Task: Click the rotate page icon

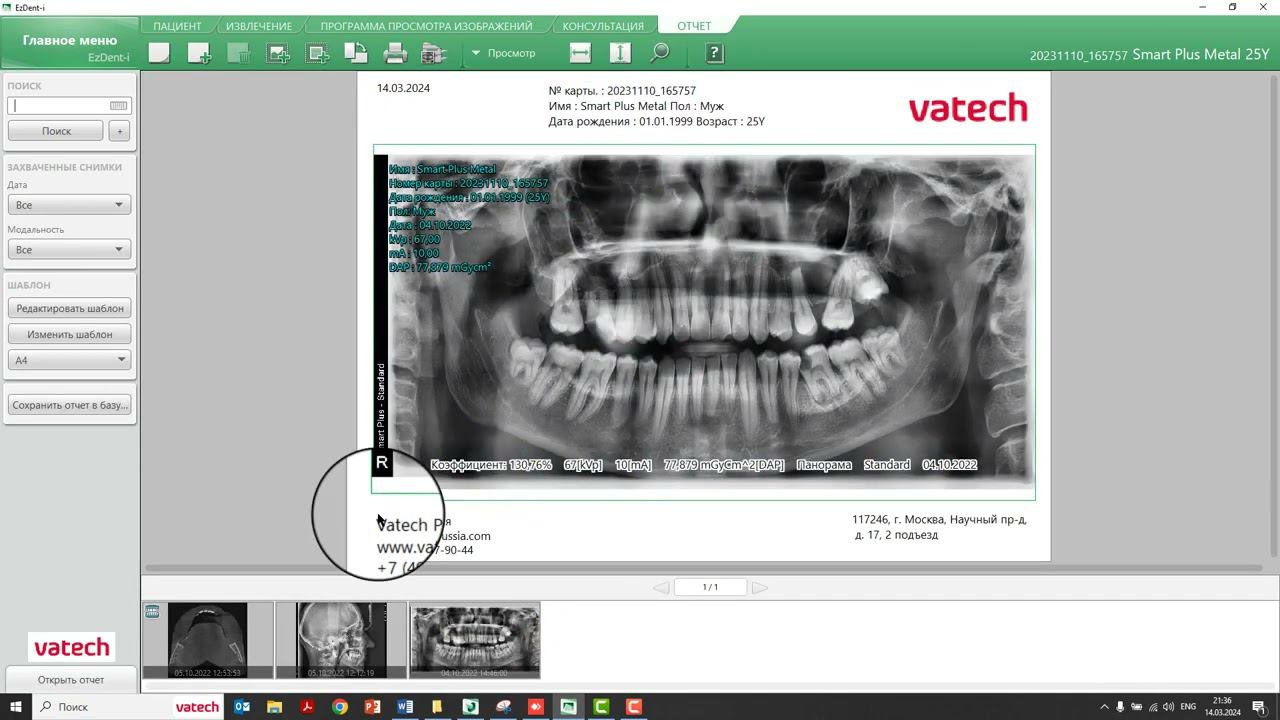Action: [356, 53]
